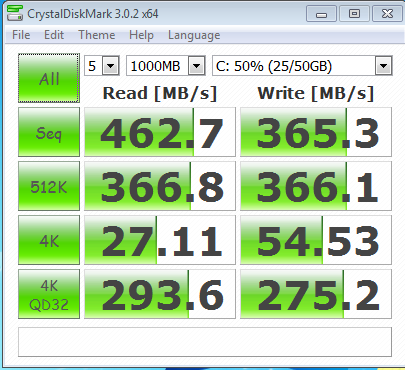Image resolution: width=405 pixels, height=370 pixels.
Task: Open the 1000MB test size dropdown
Action: [x=196, y=66]
